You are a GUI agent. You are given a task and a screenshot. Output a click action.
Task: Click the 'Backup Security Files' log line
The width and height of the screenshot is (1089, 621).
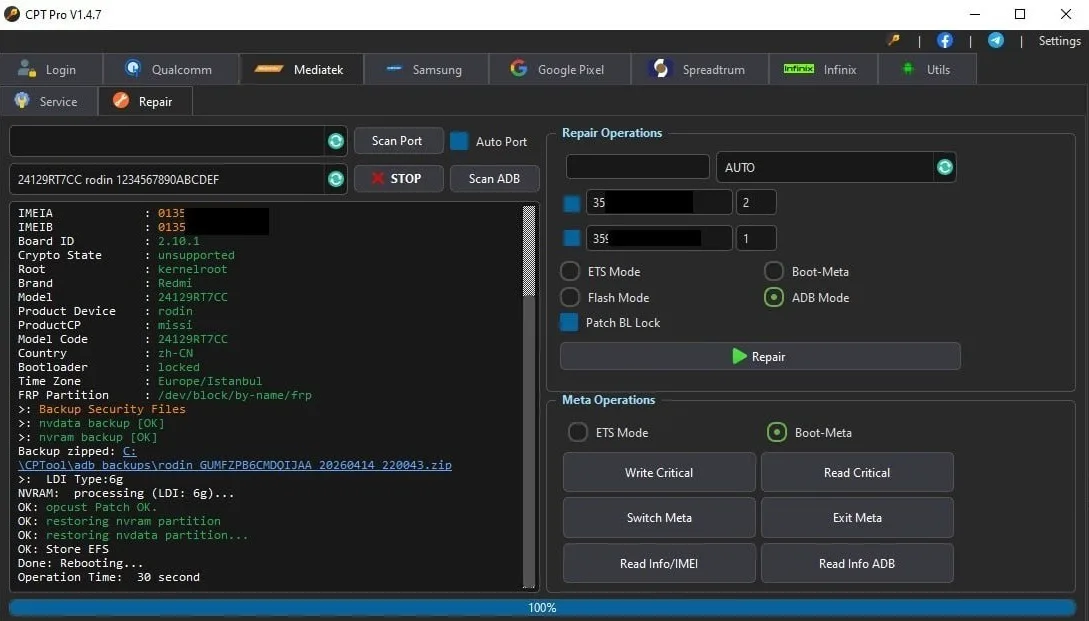click(x=112, y=409)
